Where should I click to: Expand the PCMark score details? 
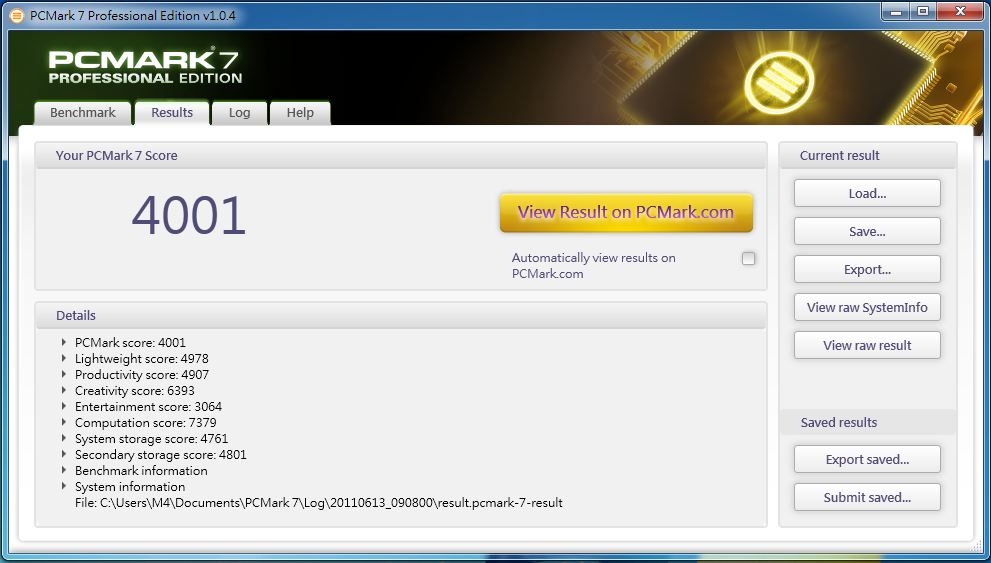coord(64,343)
